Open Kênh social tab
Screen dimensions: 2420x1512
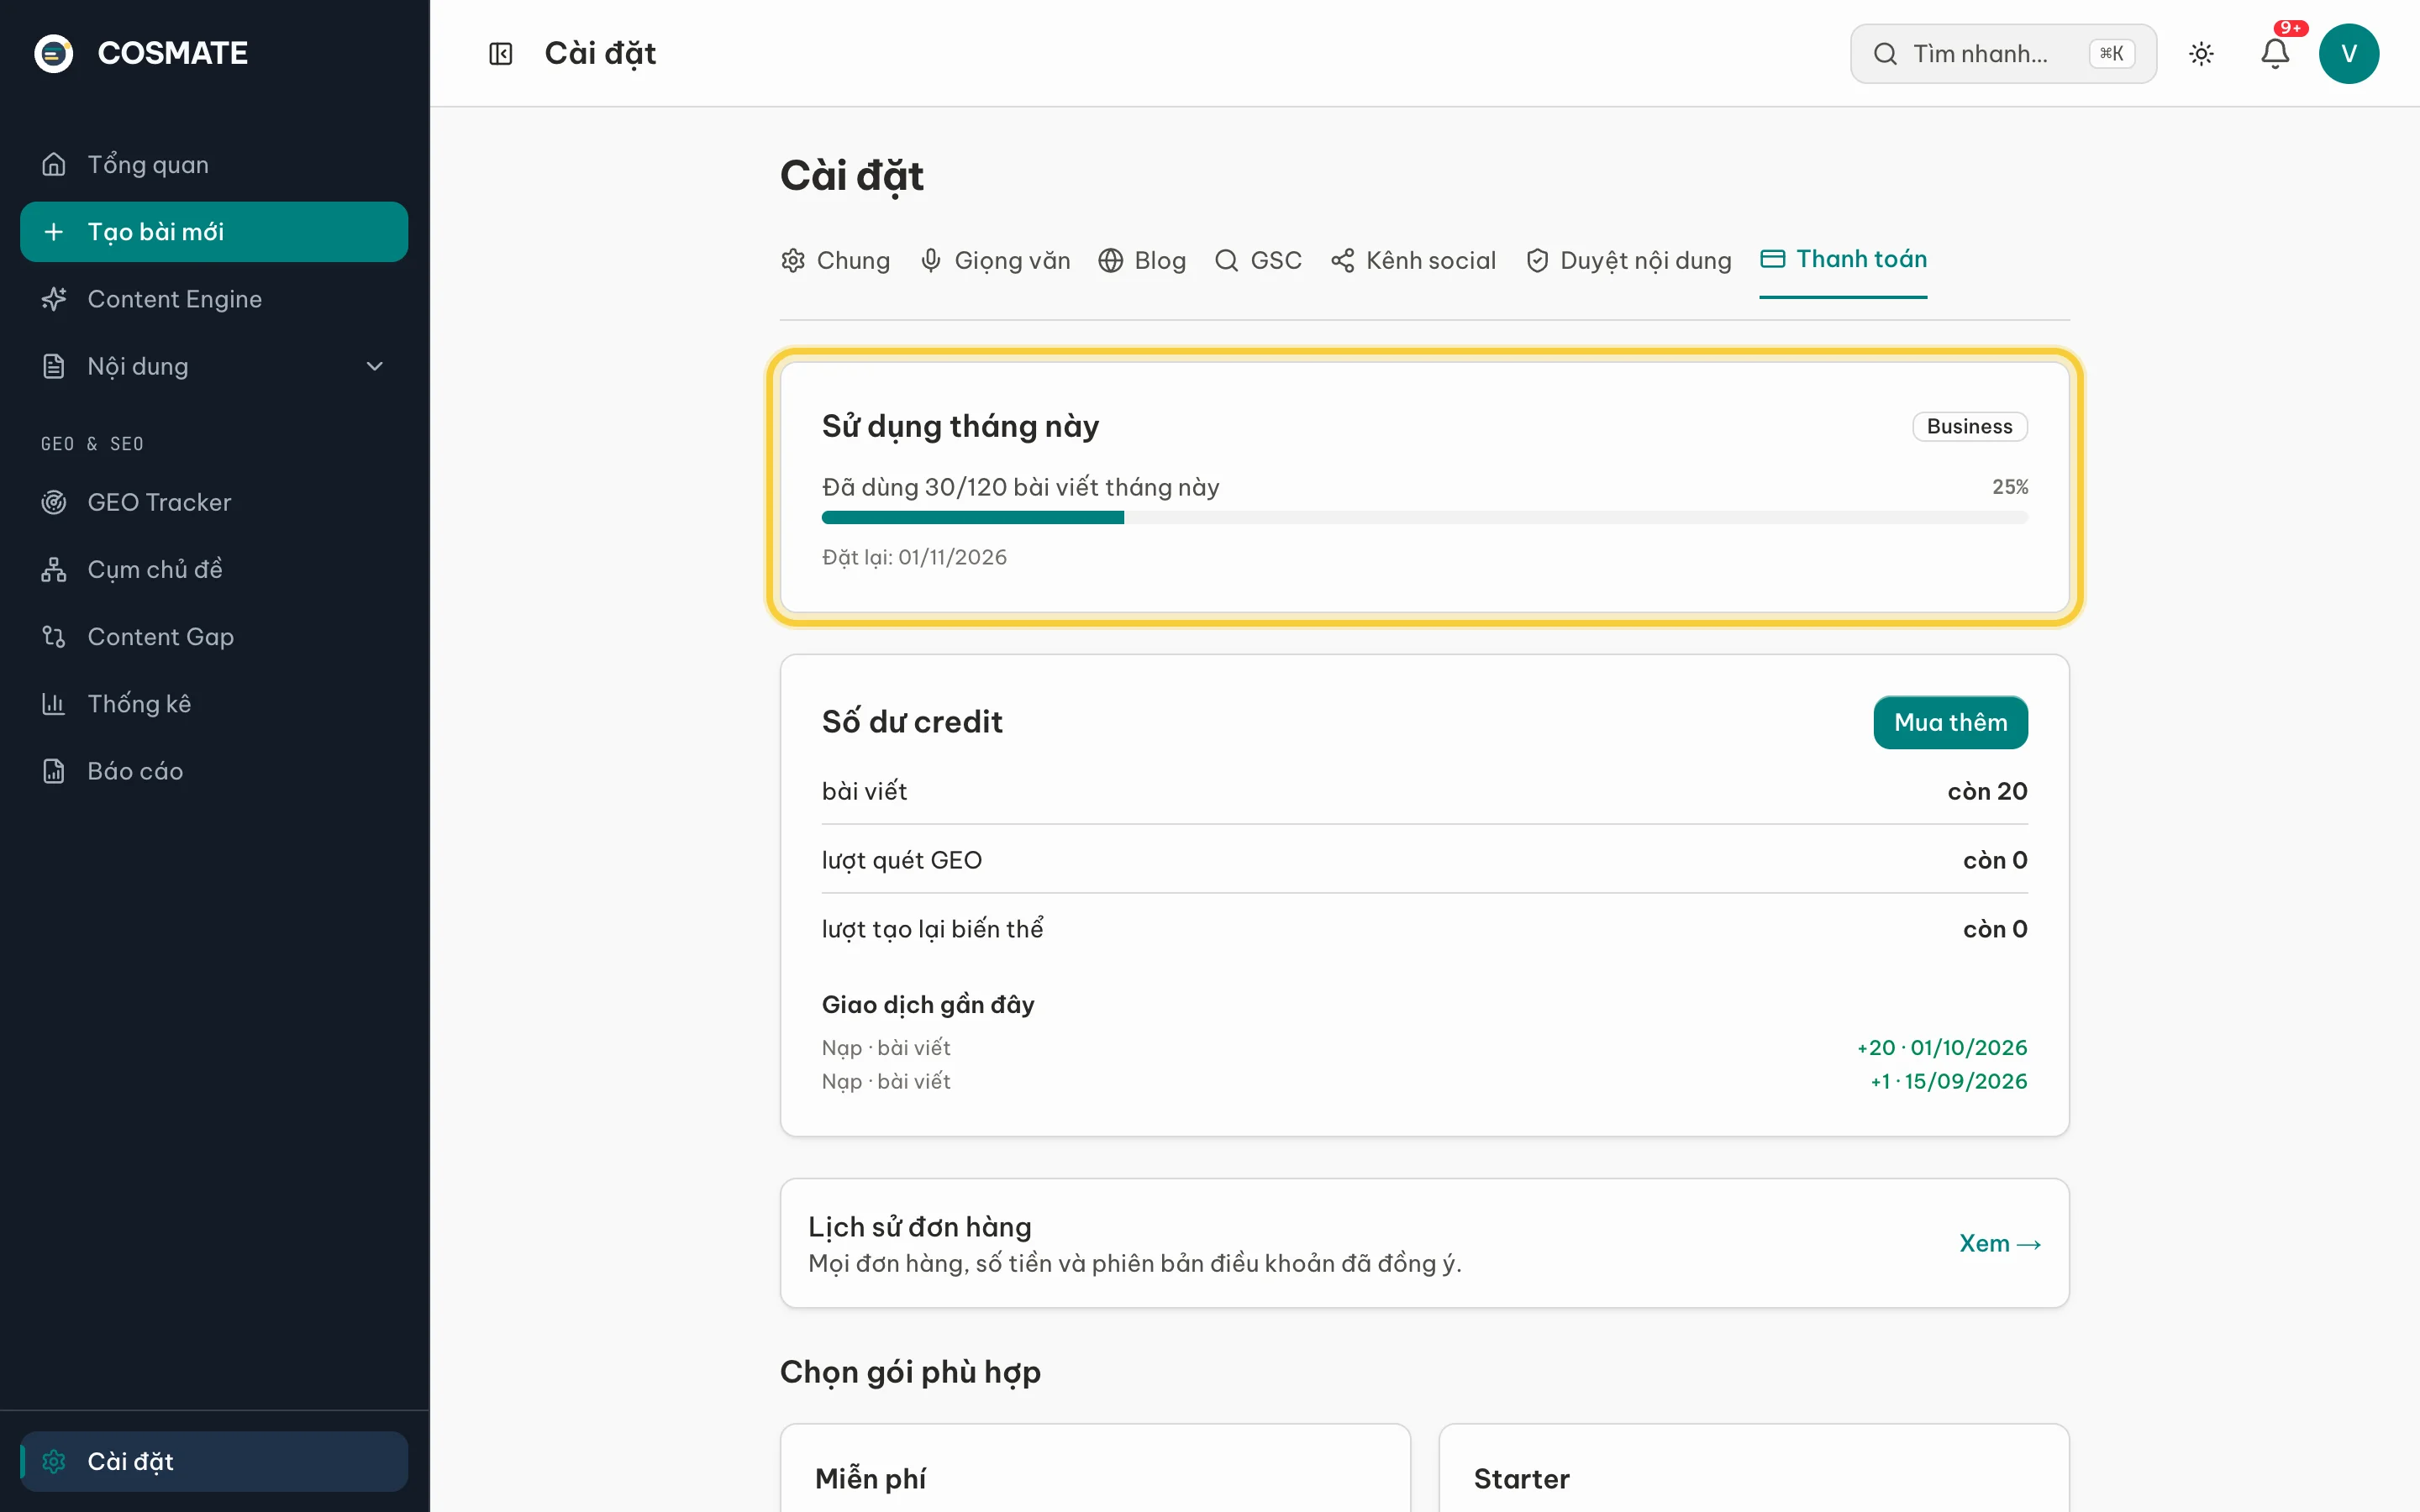tap(1413, 260)
